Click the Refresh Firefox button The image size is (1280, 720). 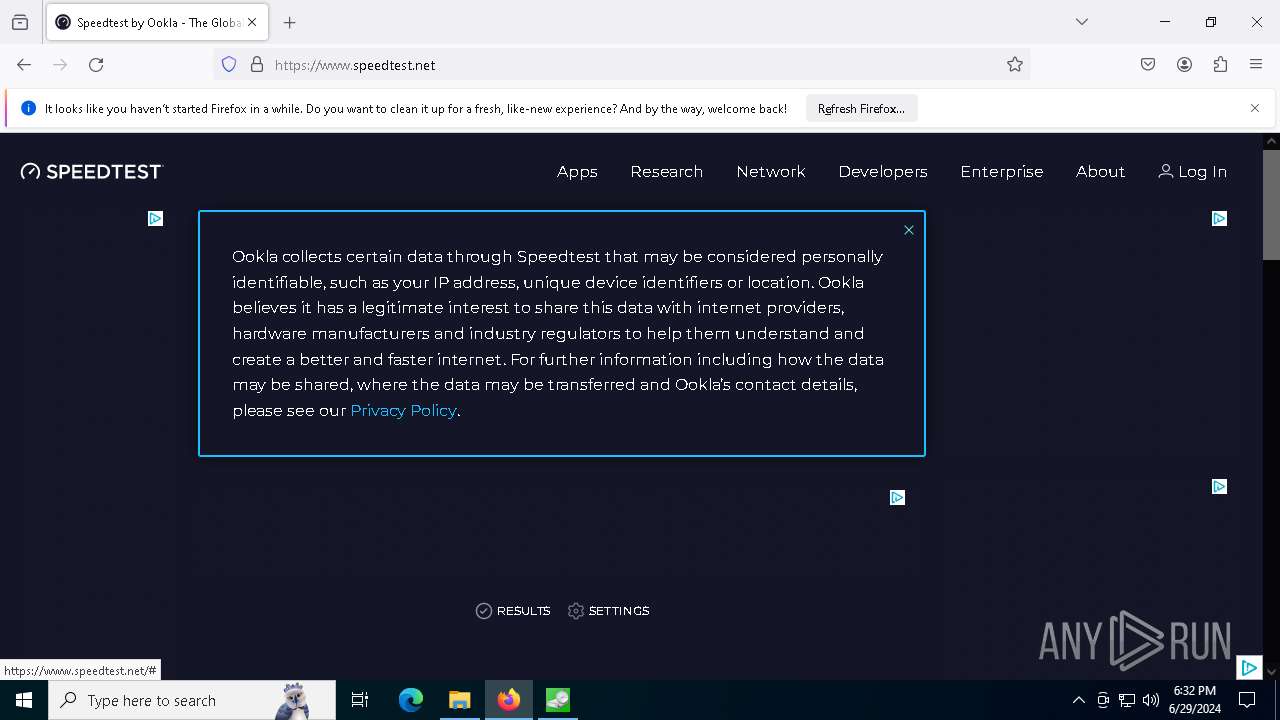pos(861,109)
